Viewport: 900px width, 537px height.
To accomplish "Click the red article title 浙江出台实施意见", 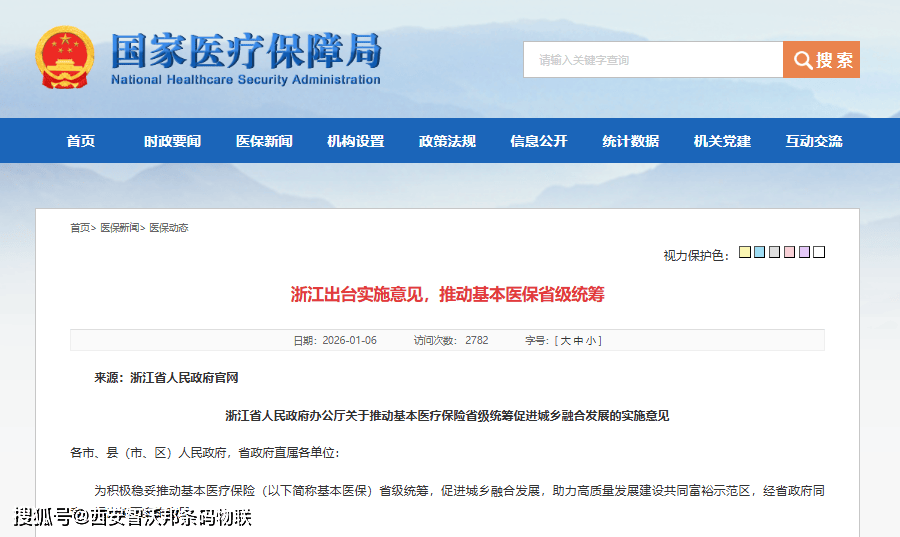I will coord(447,294).
